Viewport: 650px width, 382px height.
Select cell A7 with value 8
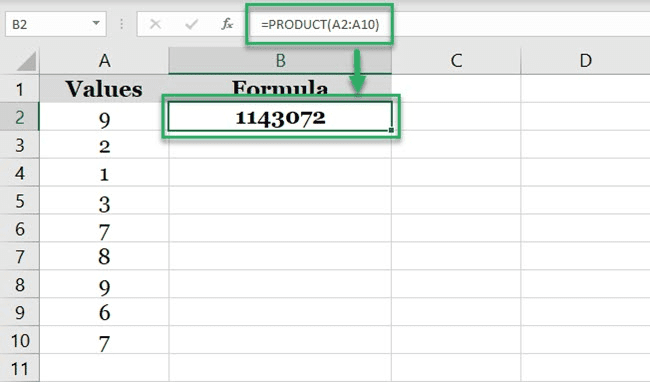click(x=104, y=256)
